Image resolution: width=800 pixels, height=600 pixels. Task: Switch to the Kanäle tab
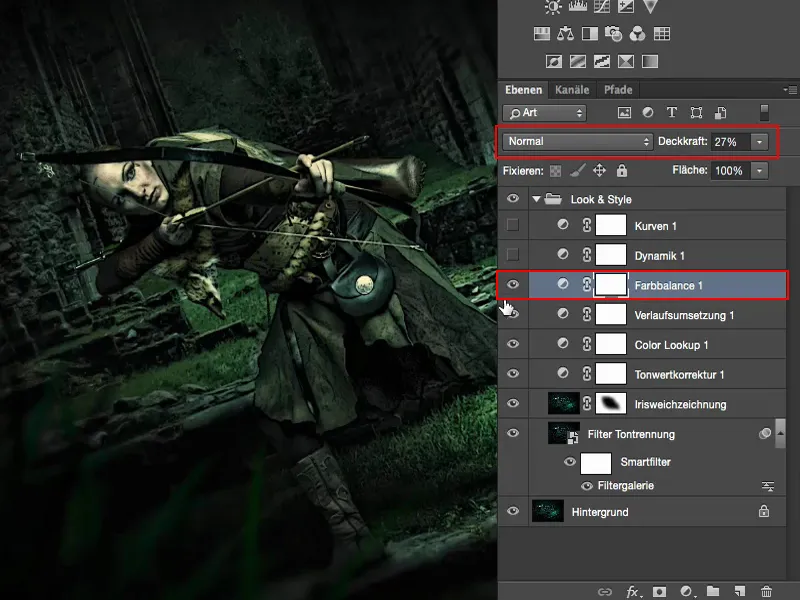pyautogui.click(x=572, y=89)
